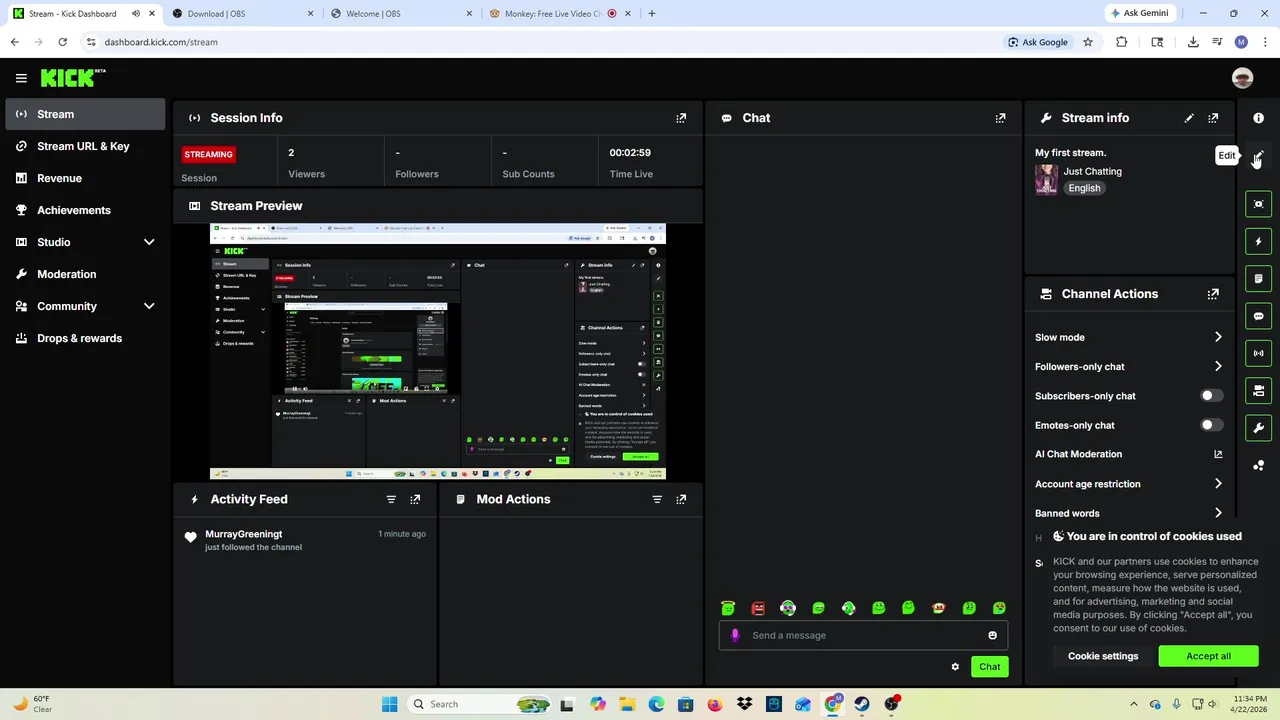Viewport: 1280px width, 720px height.
Task: Expand the Community sidebar section
Action: point(149,306)
